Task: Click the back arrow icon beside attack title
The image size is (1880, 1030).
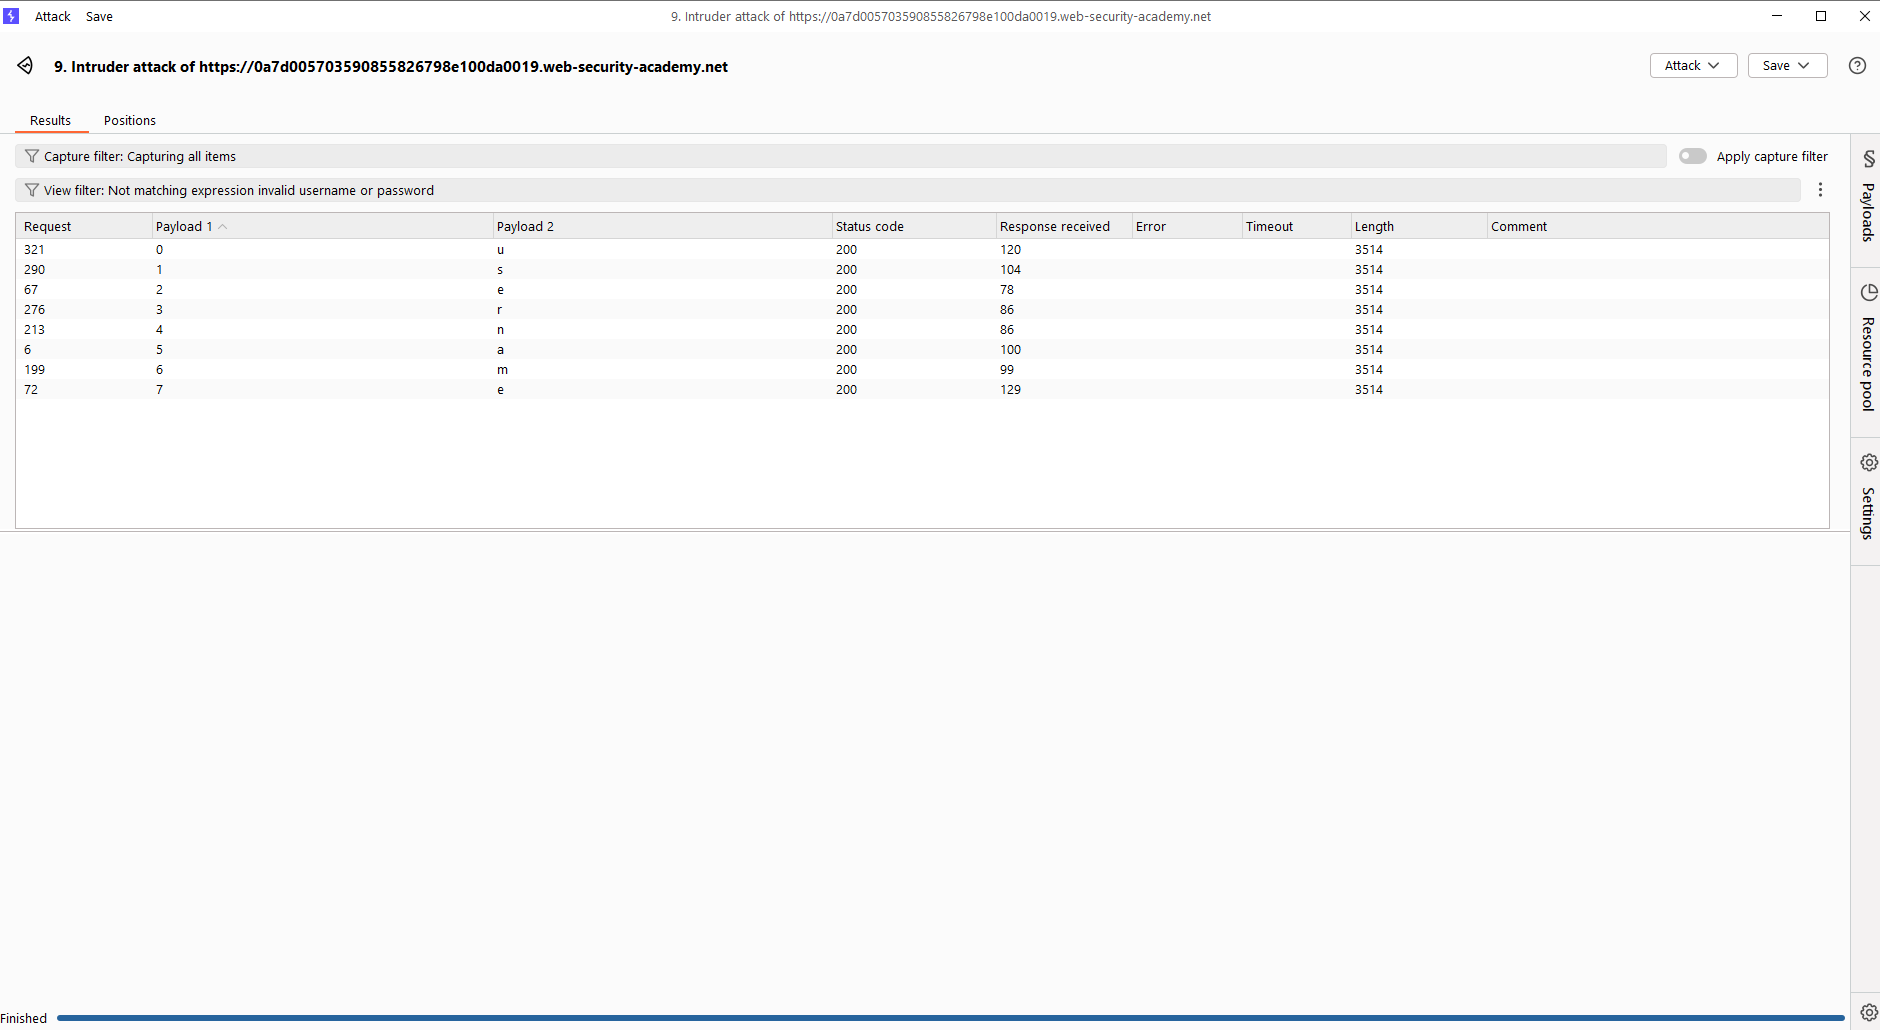Action: point(25,66)
